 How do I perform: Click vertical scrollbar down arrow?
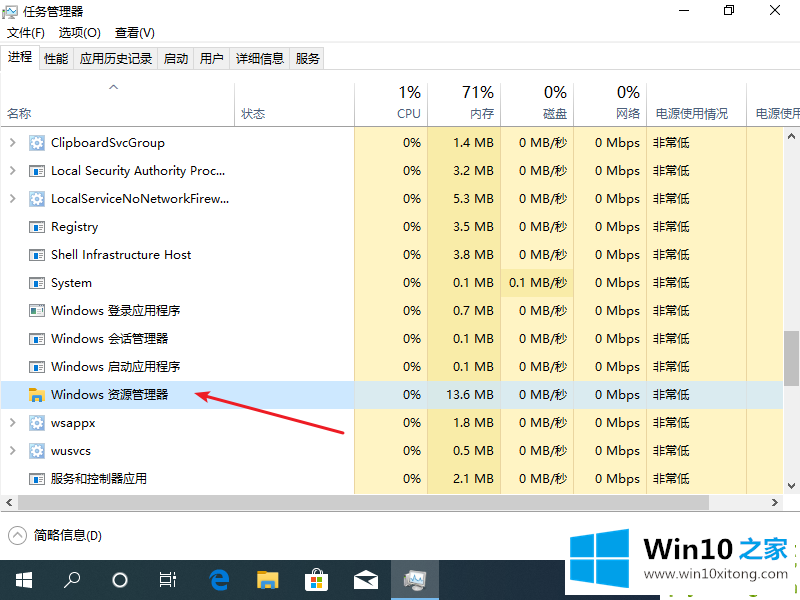(791, 486)
